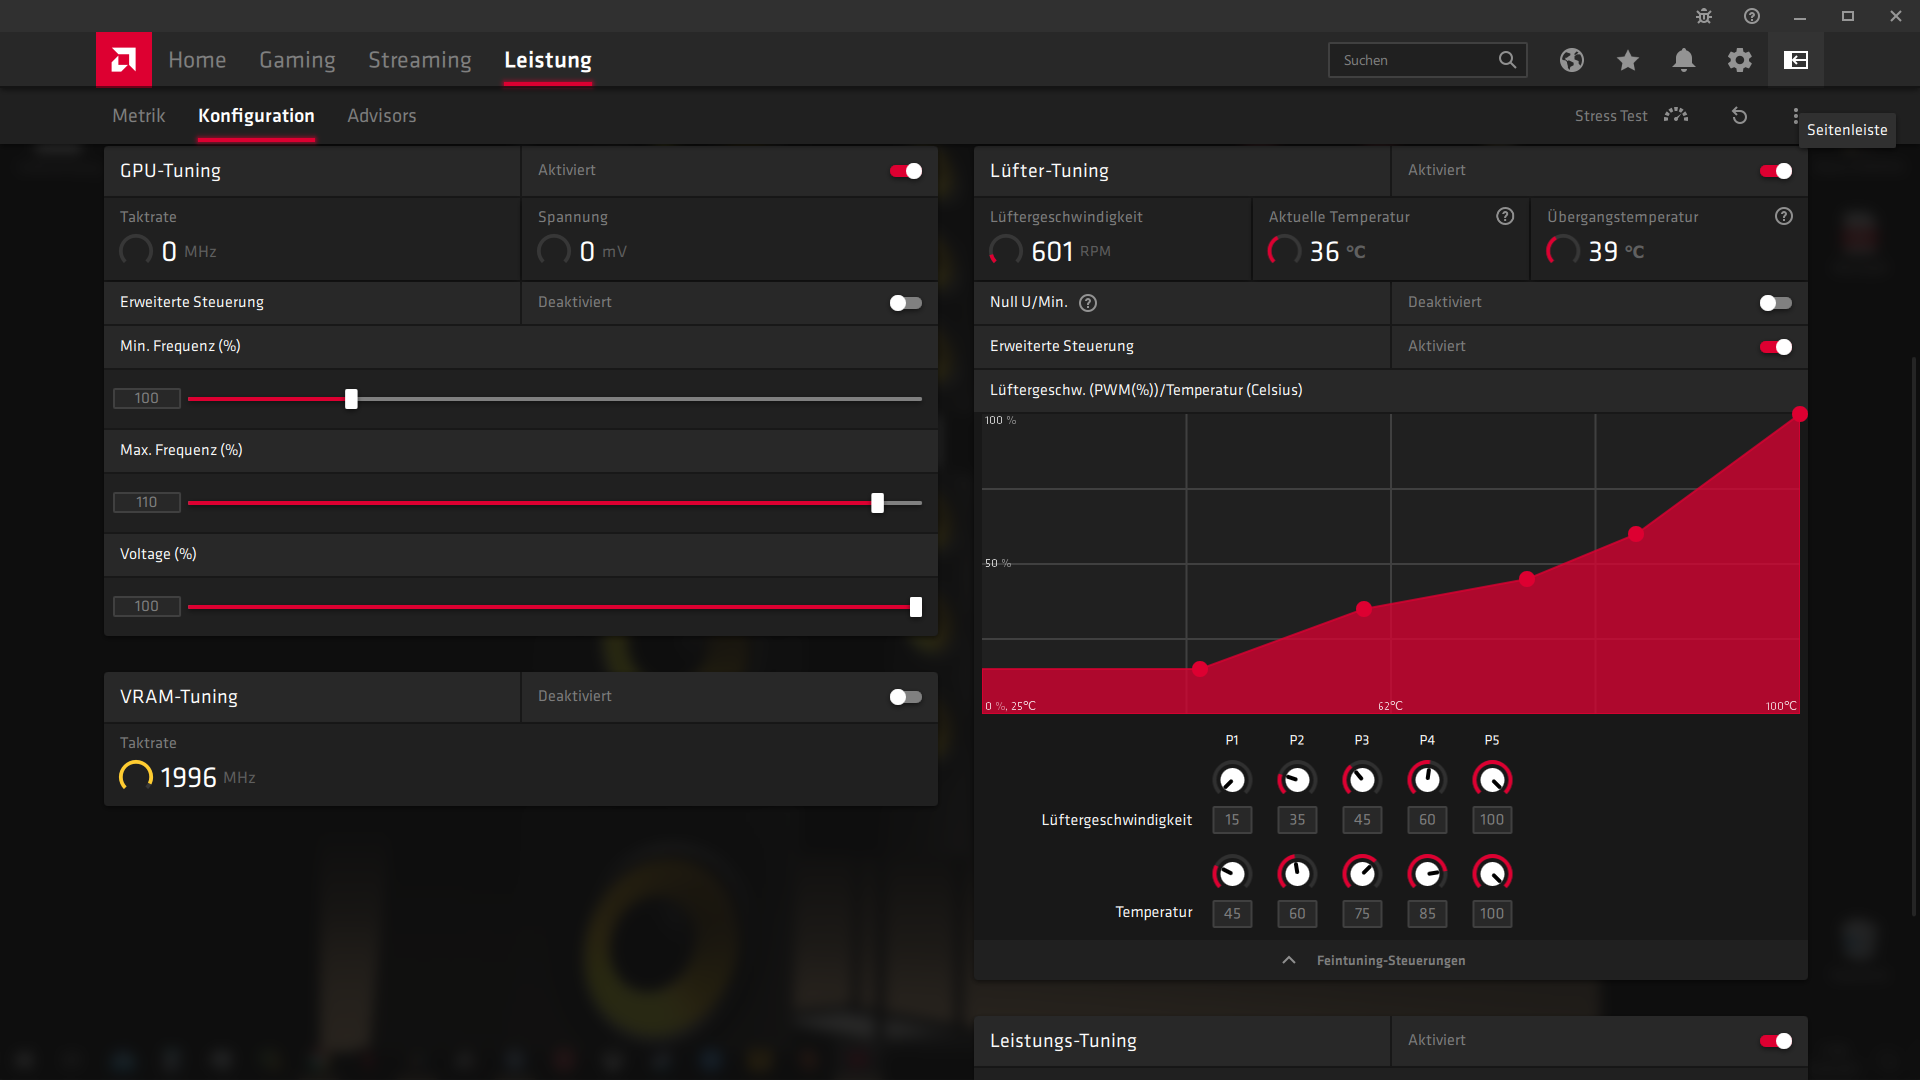Show help for Aktuelle Temperatur
This screenshot has width=1920, height=1080.
(1505, 216)
